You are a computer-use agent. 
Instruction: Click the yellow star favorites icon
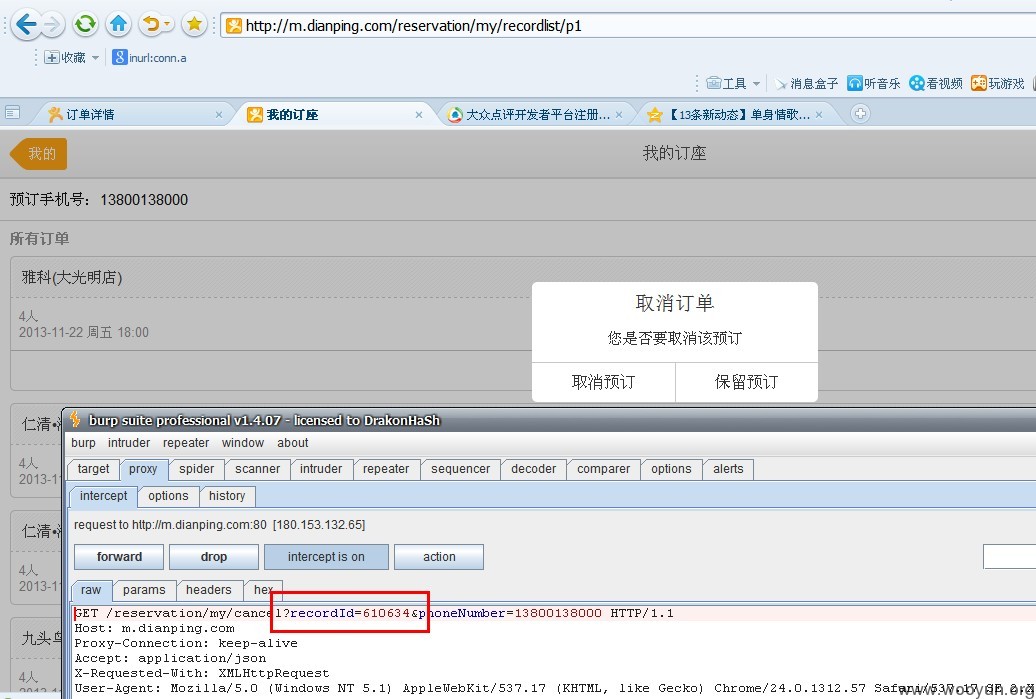(194, 25)
